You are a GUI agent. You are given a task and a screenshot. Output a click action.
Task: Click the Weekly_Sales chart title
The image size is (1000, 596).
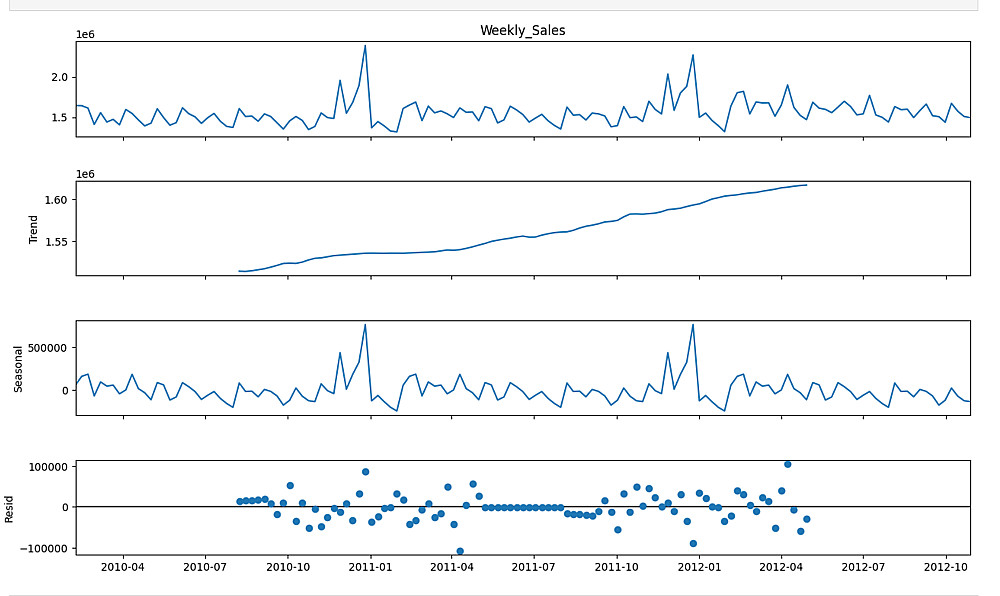(x=522, y=30)
